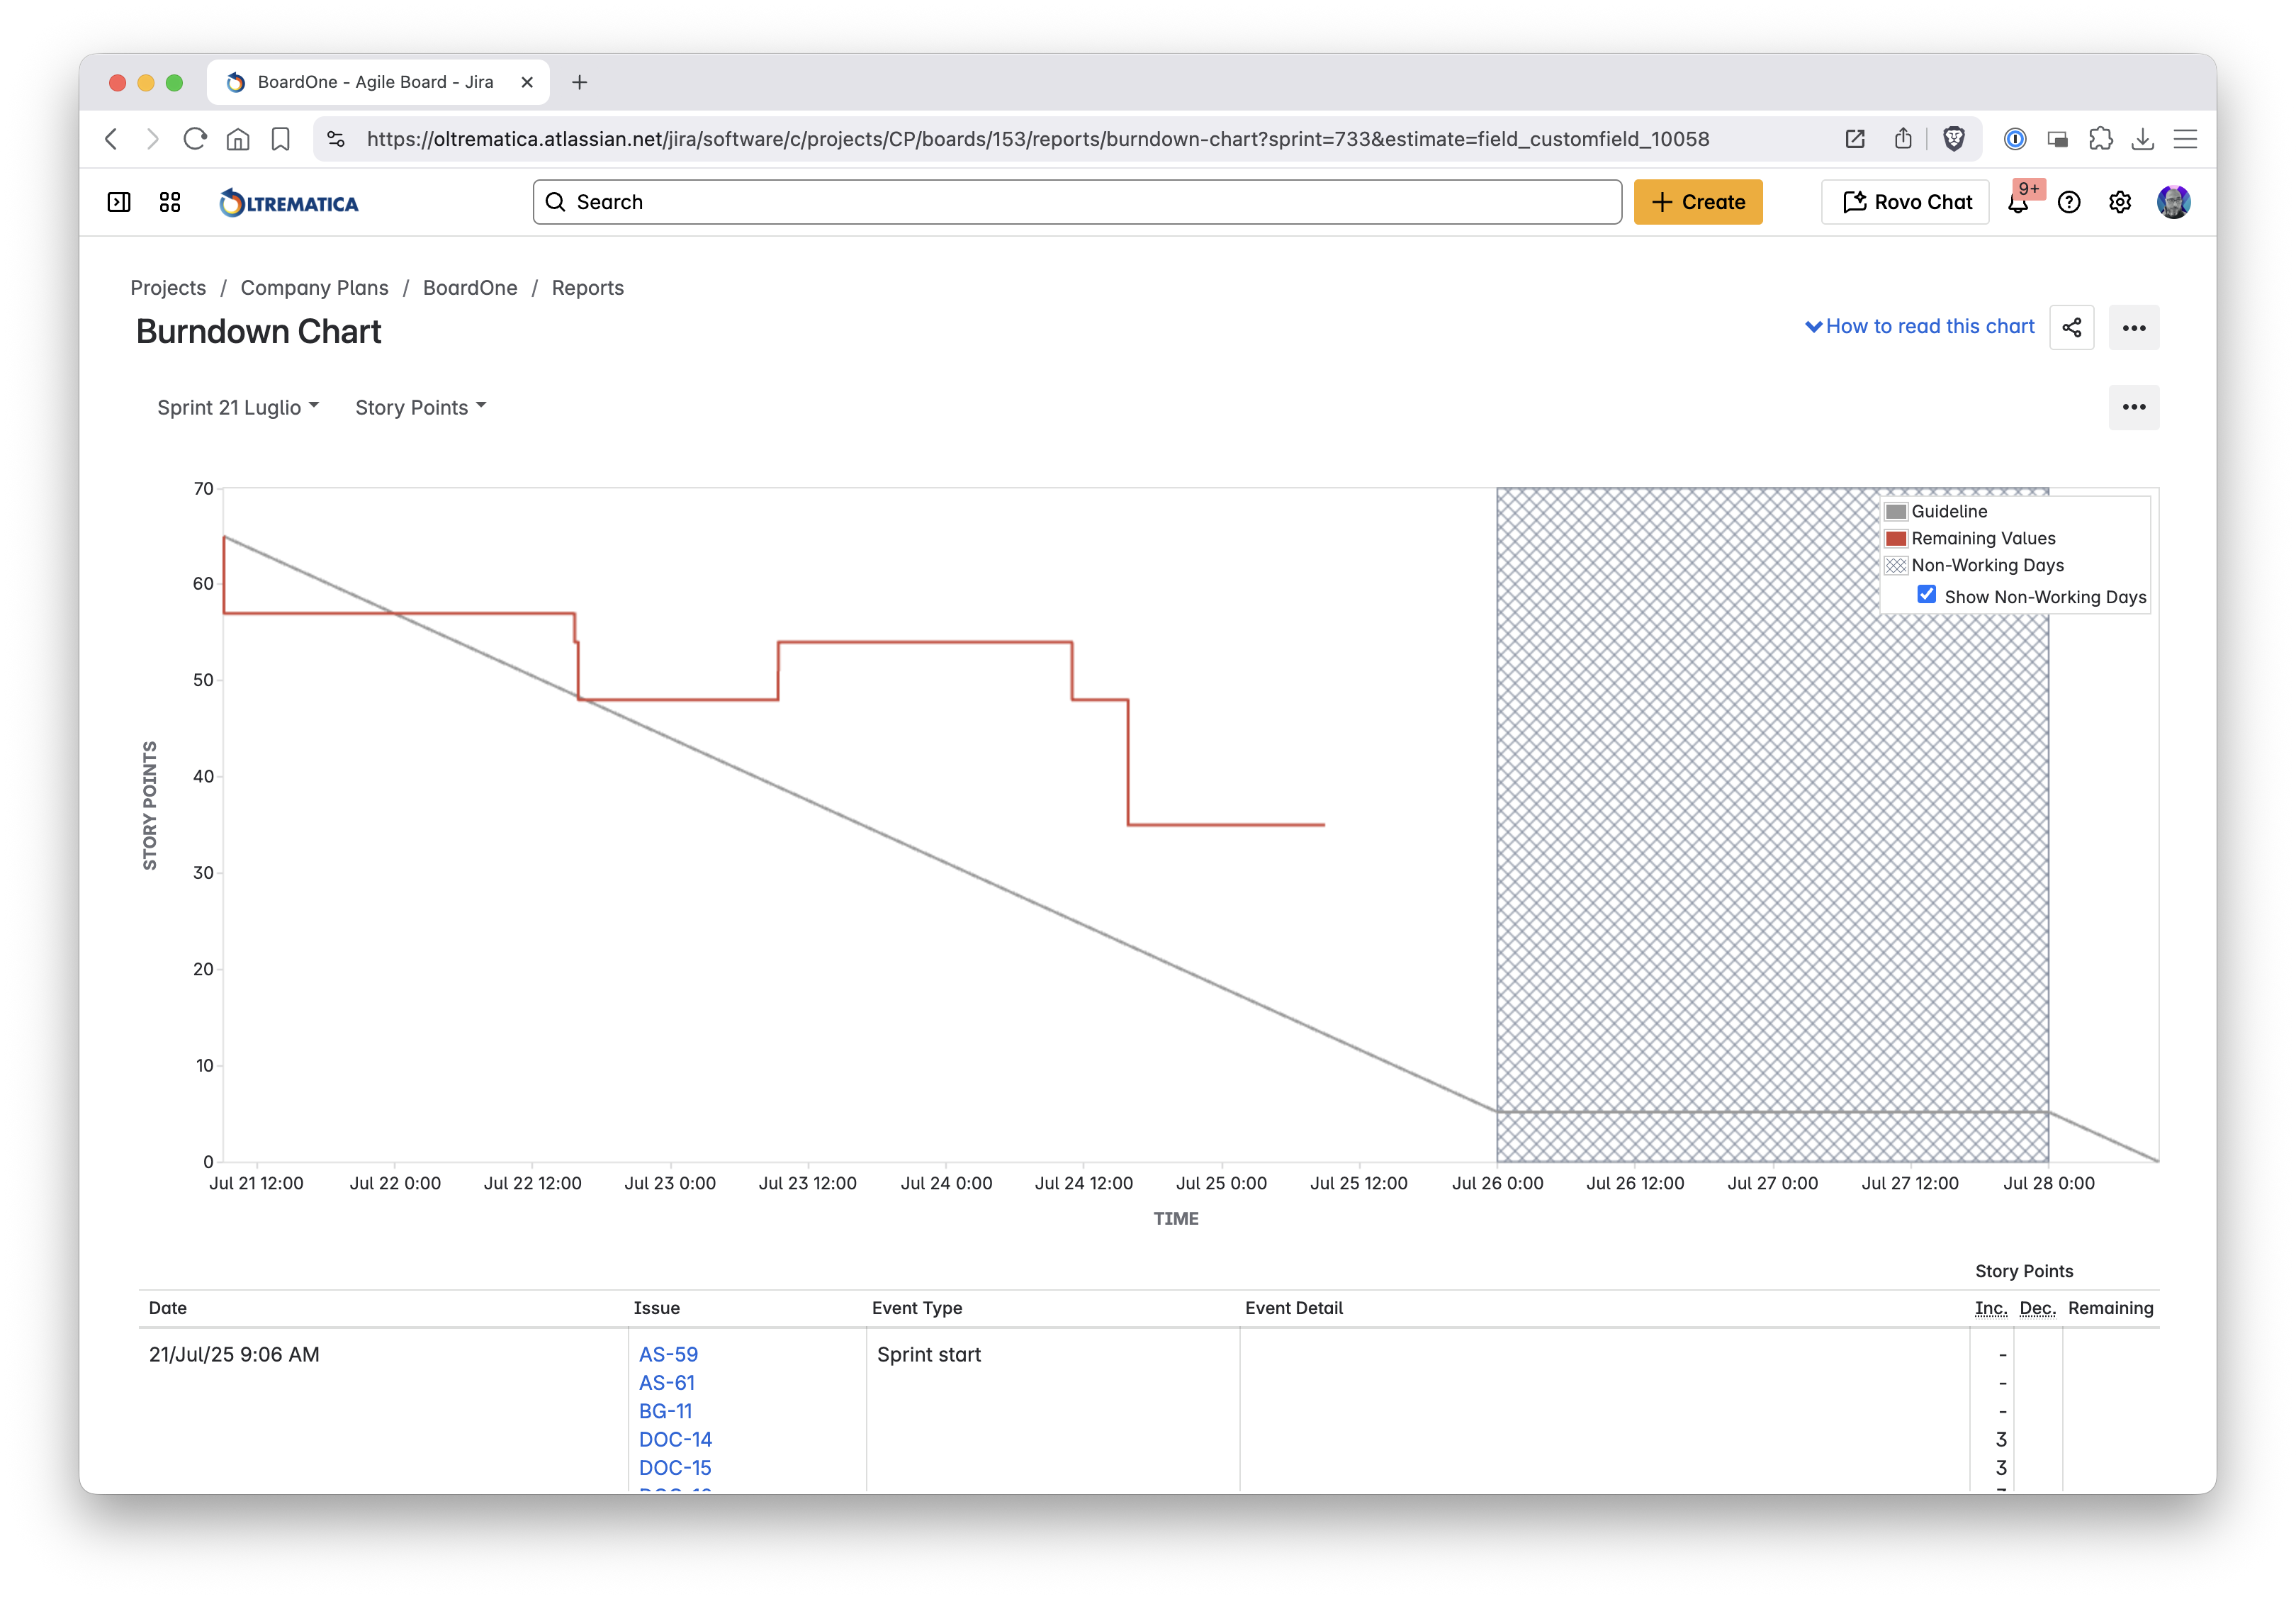
Task: Open the Sprint 21 Luglio dropdown
Action: 237,407
